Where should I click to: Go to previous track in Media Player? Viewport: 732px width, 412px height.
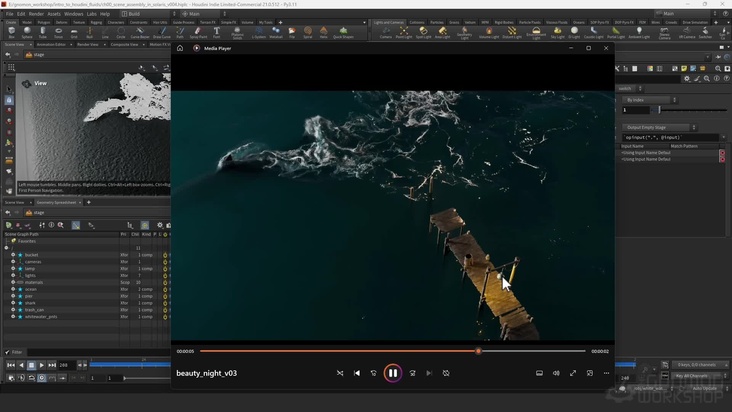pyautogui.click(x=357, y=373)
